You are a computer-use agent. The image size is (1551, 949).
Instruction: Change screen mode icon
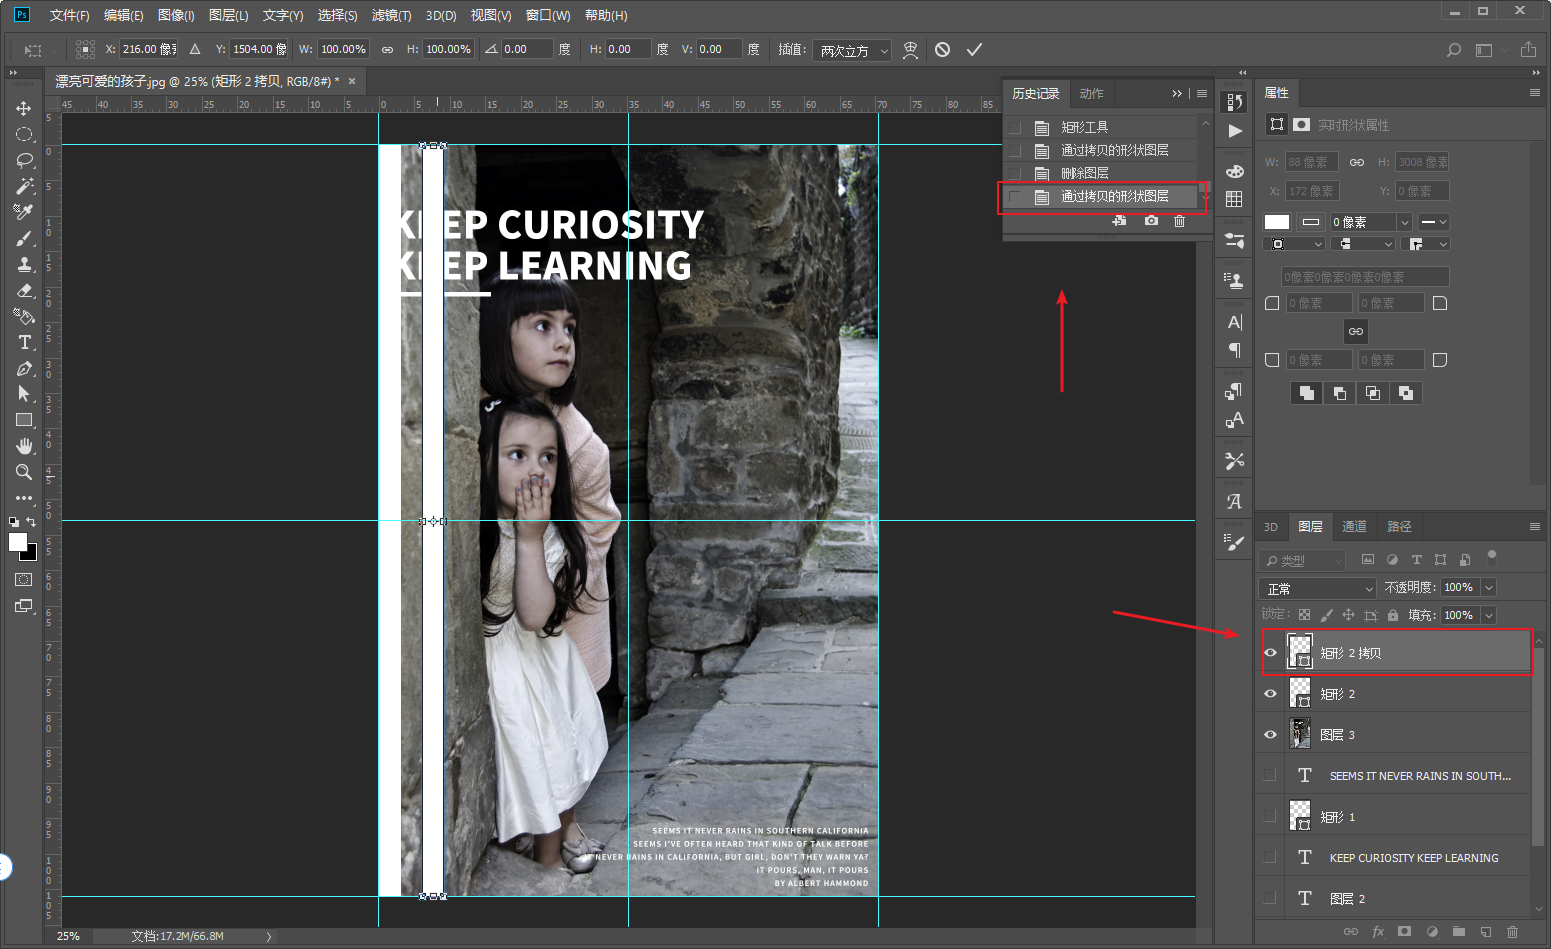[24, 606]
